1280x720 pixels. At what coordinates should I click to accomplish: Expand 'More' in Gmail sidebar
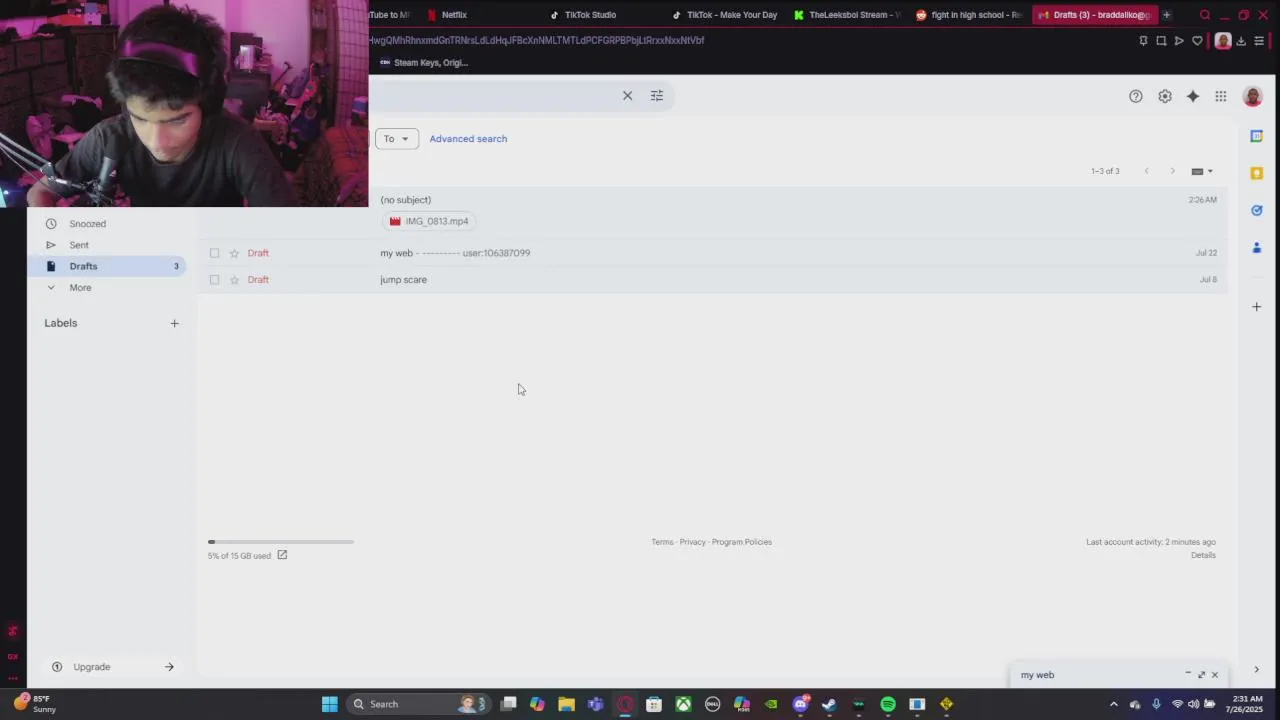coord(80,288)
